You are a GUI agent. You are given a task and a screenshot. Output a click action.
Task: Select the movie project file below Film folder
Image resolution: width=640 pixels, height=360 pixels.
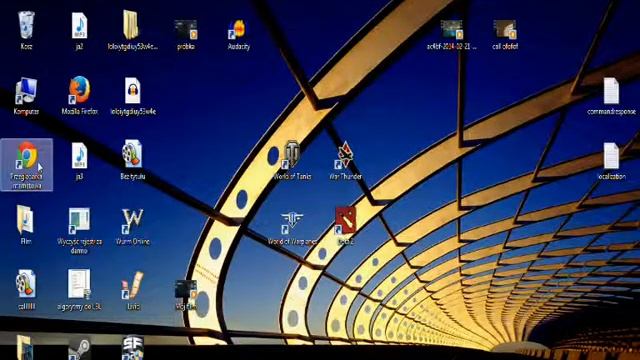pyautogui.click(x=26, y=284)
